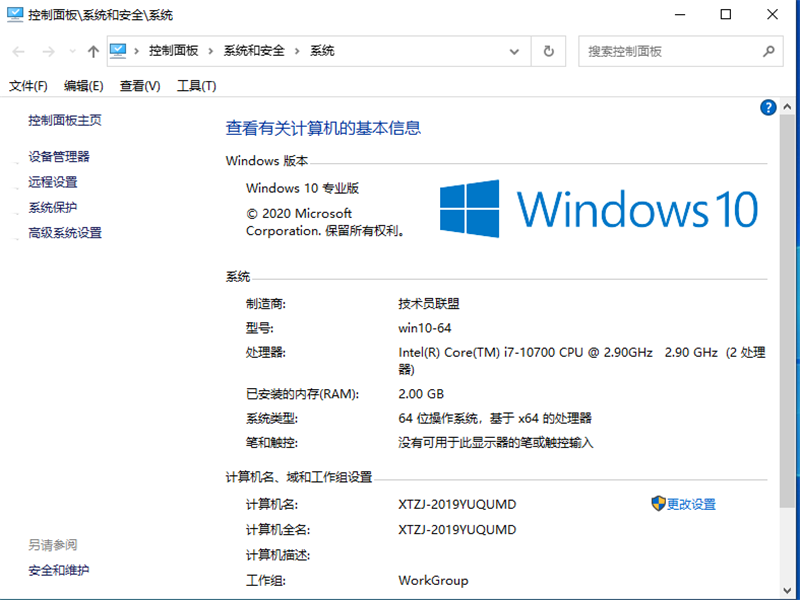This screenshot has width=800, height=600.
Task: Open the 文件(F) menu
Action: [x=27, y=86]
